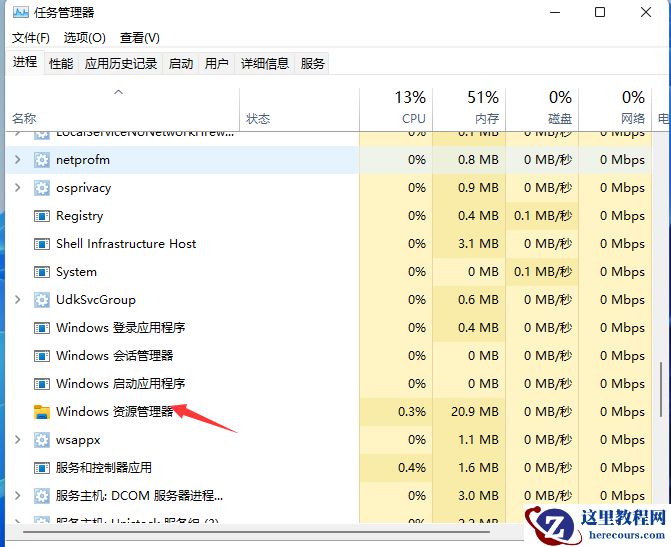The height and width of the screenshot is (547, 671).
Task: Maximize the Task Manager window
Action: coord(600,12)
